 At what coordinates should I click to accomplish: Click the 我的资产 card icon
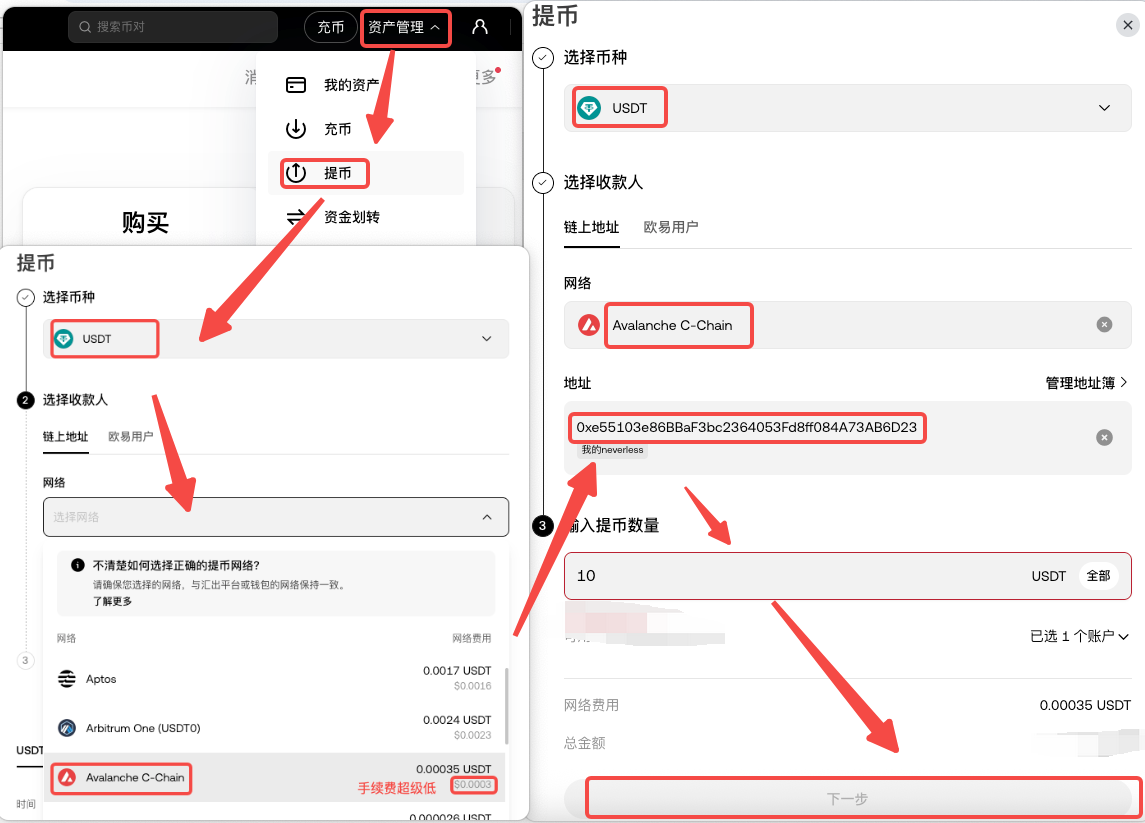click(296, 85)
